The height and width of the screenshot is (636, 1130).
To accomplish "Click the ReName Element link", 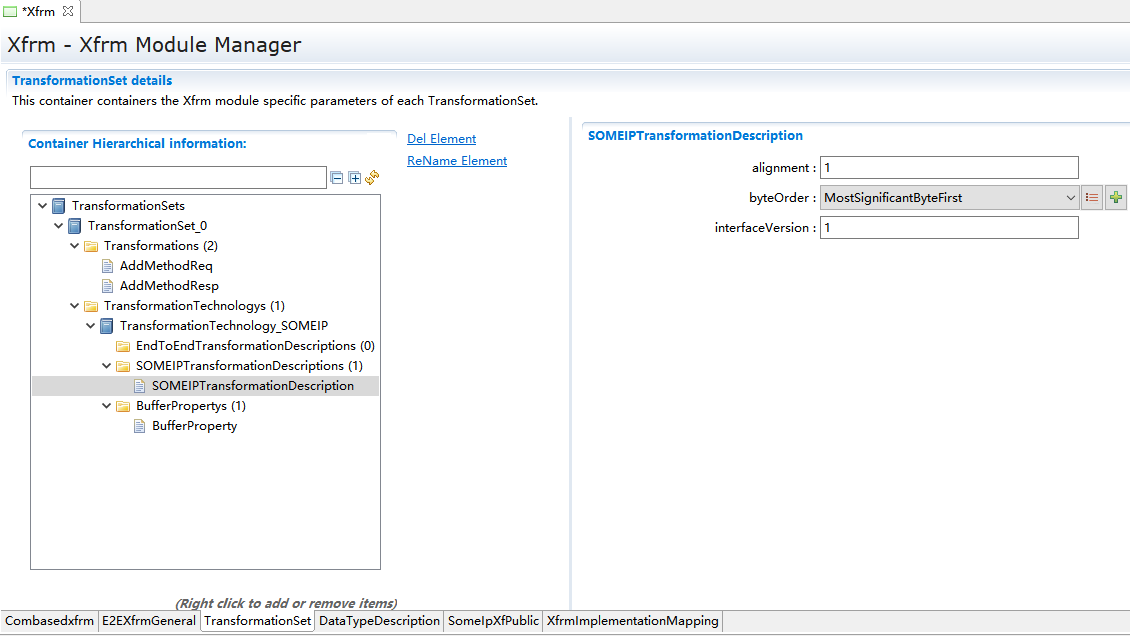I will [x=457, y=161].
